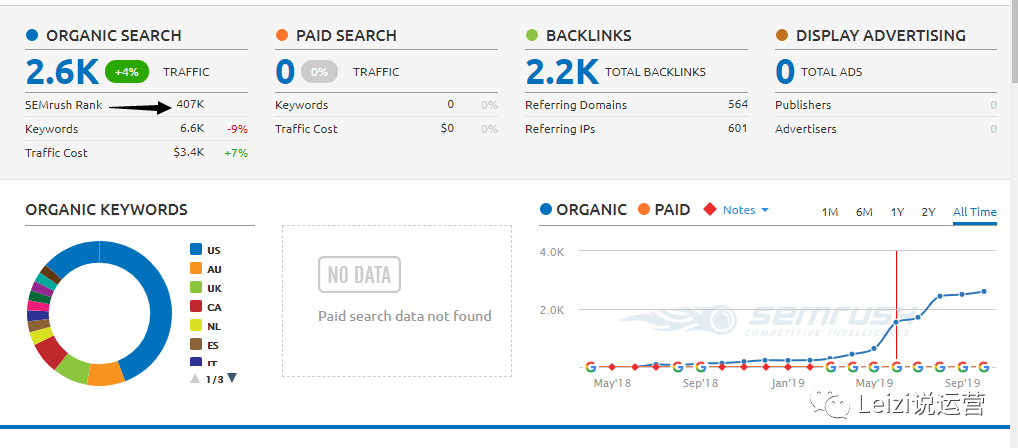Screen dimensions: 1018x448
Task: Select the large blue US segment of donut chart
Action: tap(159, 305)
